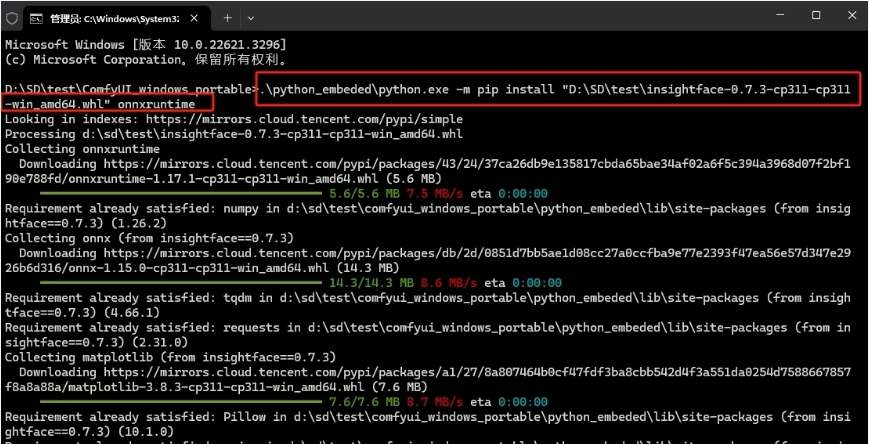The height and width of the screenshot is (444, 869).
Task: Click the administrator shield icon in title bar
Action: 12,18
